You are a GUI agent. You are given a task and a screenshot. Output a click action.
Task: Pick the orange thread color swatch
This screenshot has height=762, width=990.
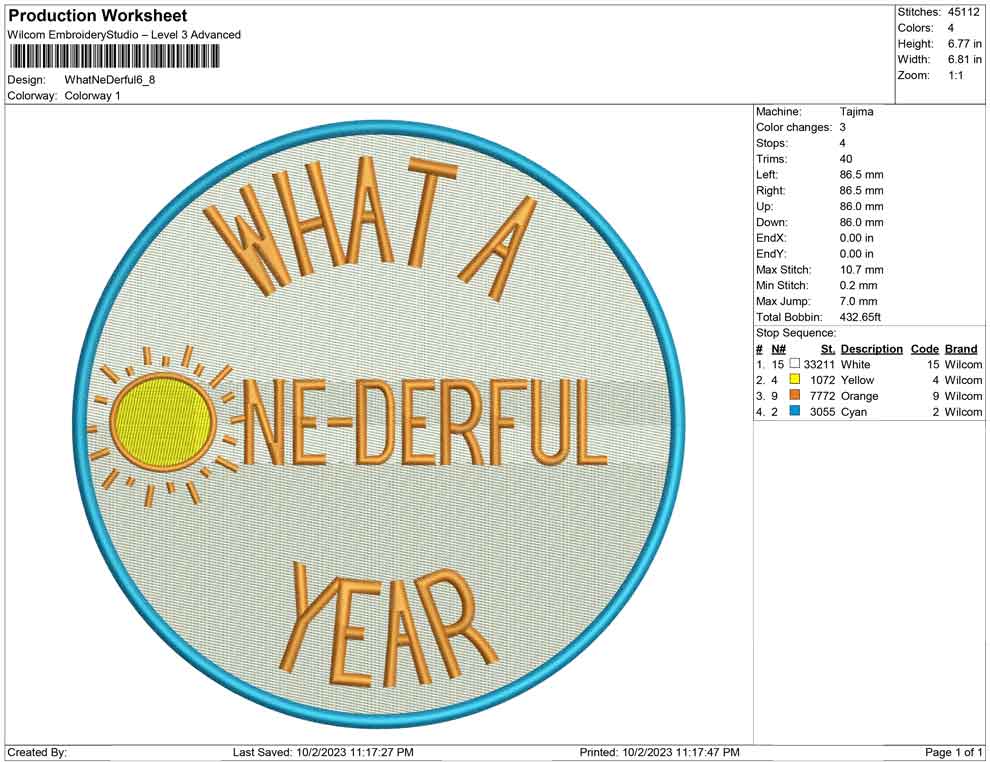tap(795, 396)
